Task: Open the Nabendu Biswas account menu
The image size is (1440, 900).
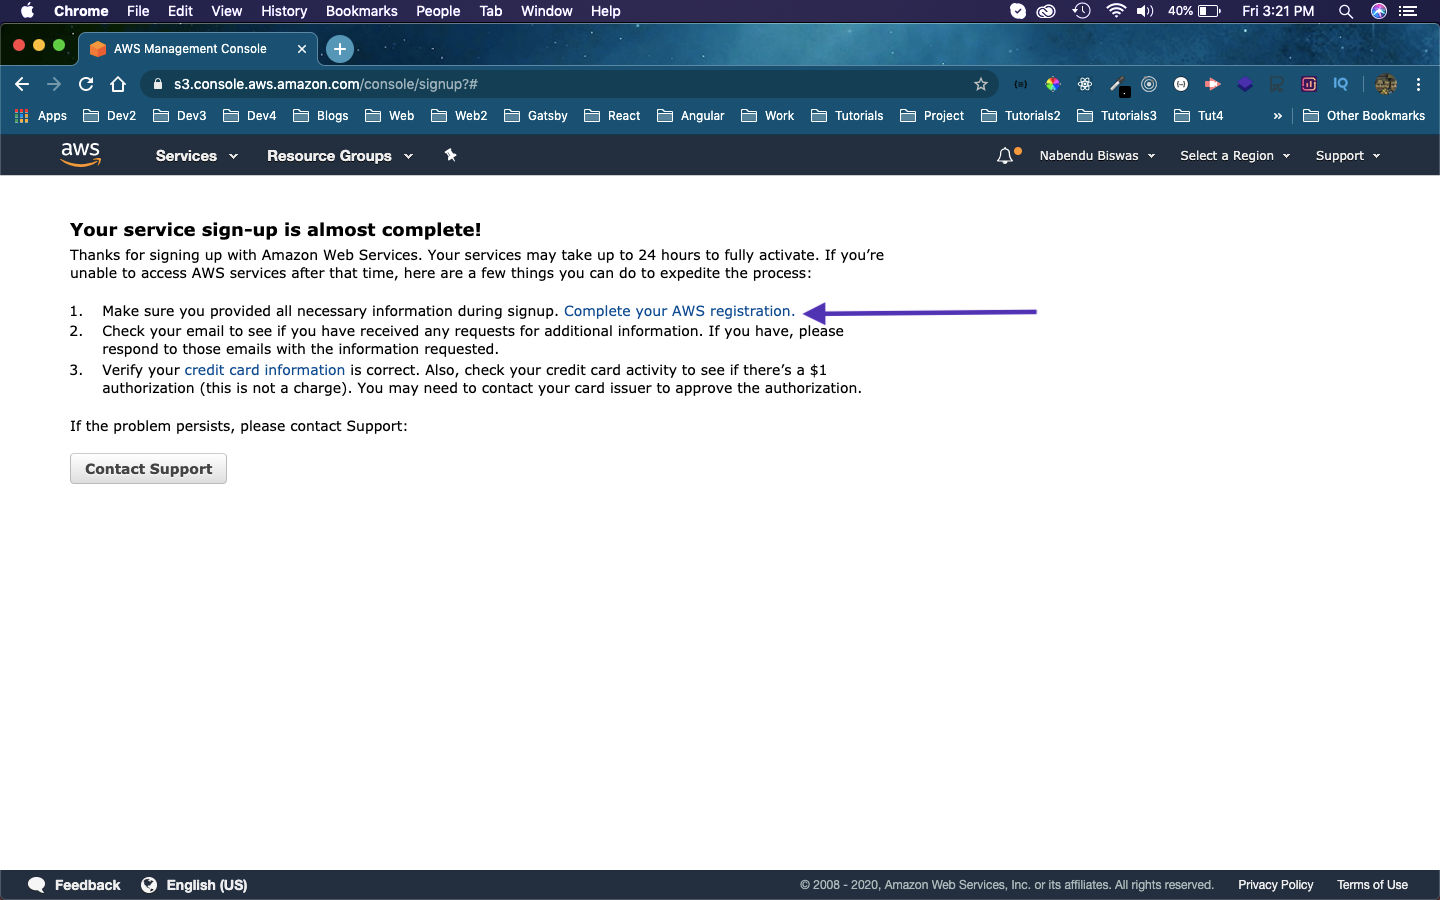Action: (x=1097, y=155)
